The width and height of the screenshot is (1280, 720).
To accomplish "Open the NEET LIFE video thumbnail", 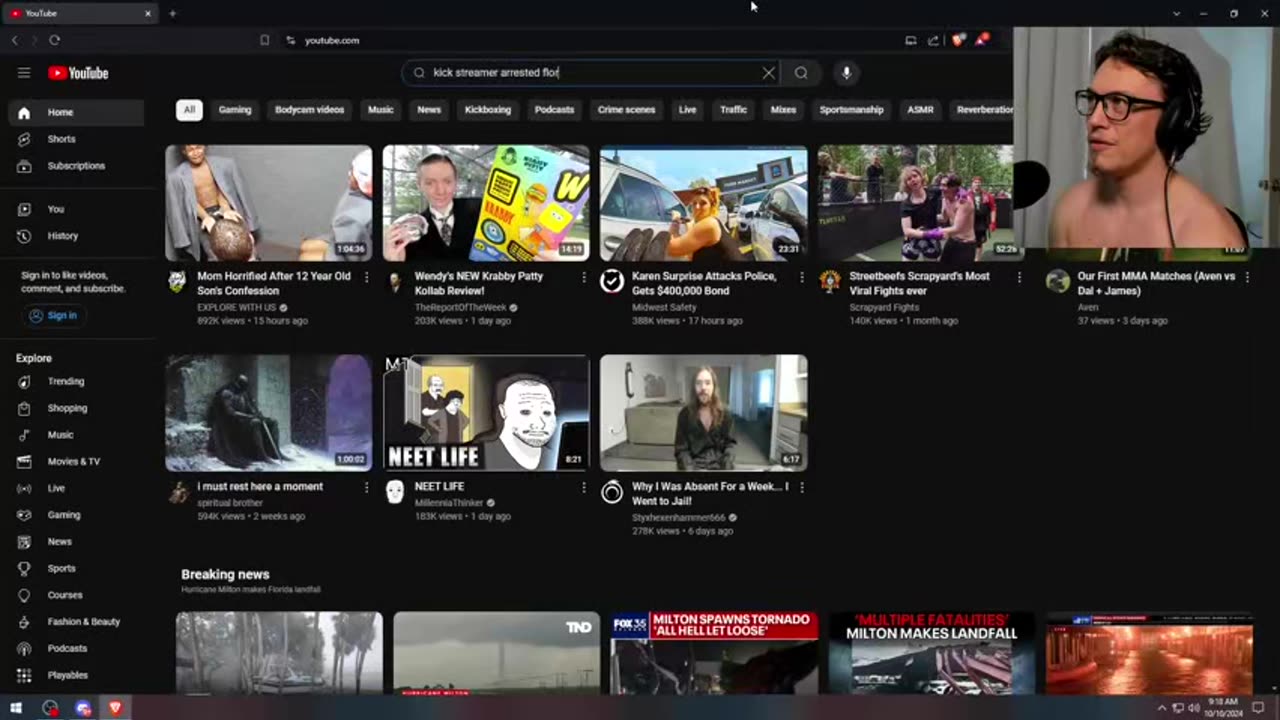I will tap(486, 413).
